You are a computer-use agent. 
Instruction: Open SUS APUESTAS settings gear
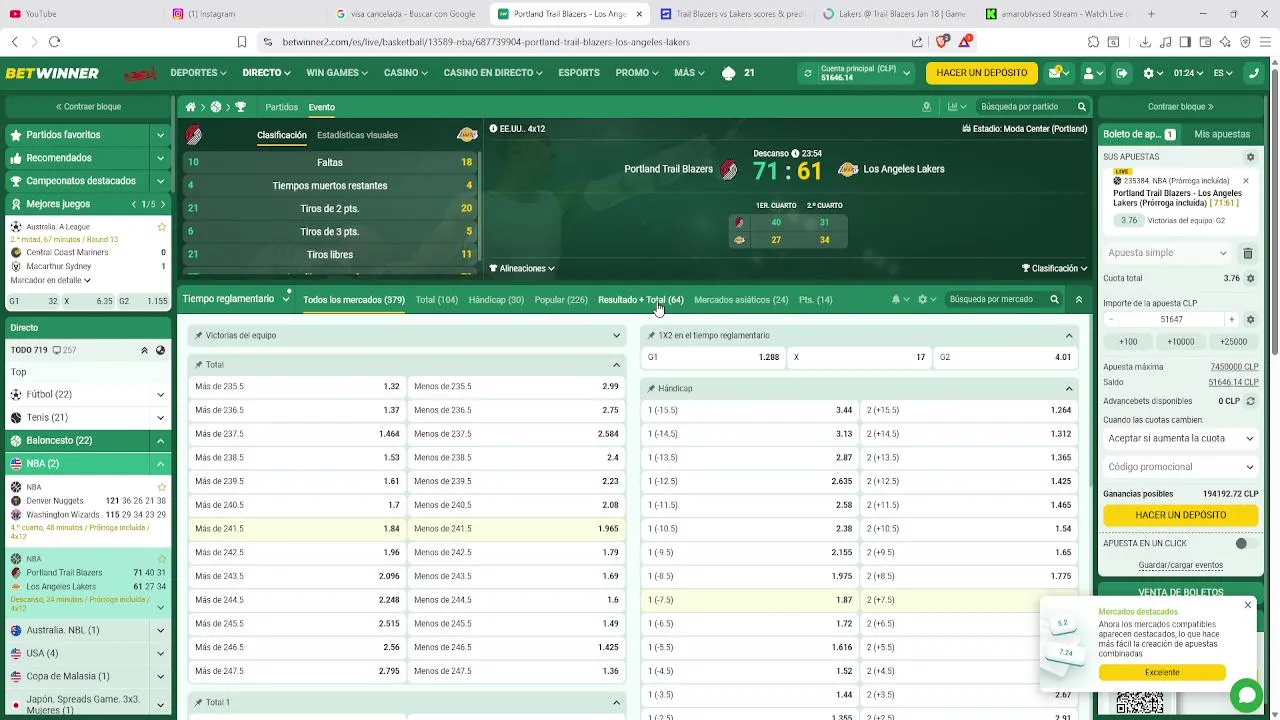pyautogui.click(x=1250, y=157)
